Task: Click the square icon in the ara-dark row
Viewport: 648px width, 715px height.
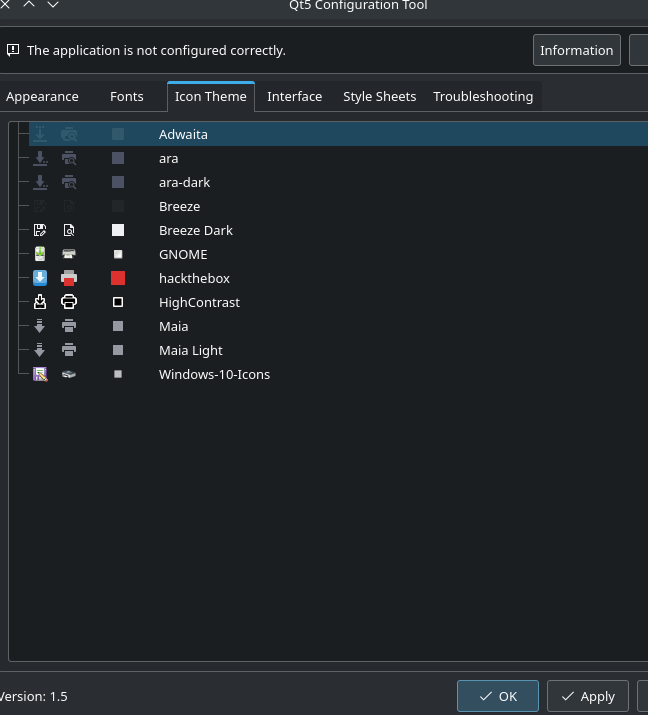Action: click(118, 182)
